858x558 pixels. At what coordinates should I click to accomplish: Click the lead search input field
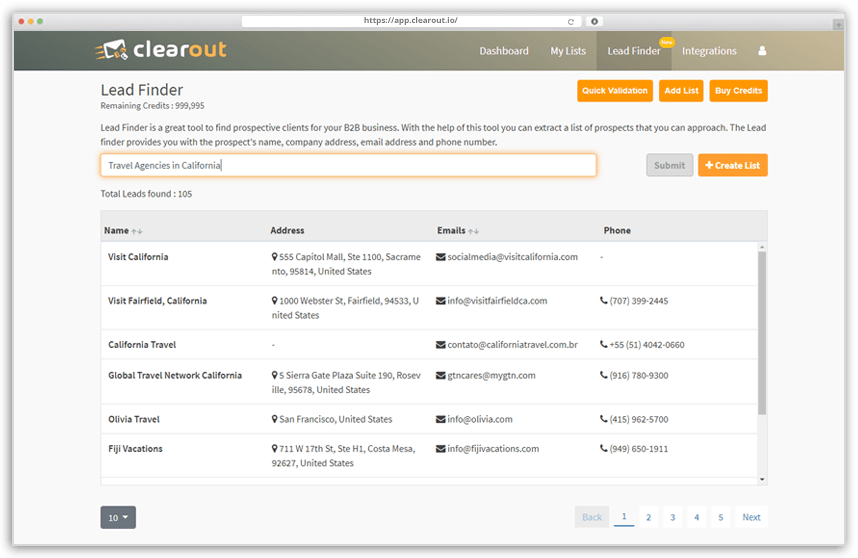(x=349, y=165)
